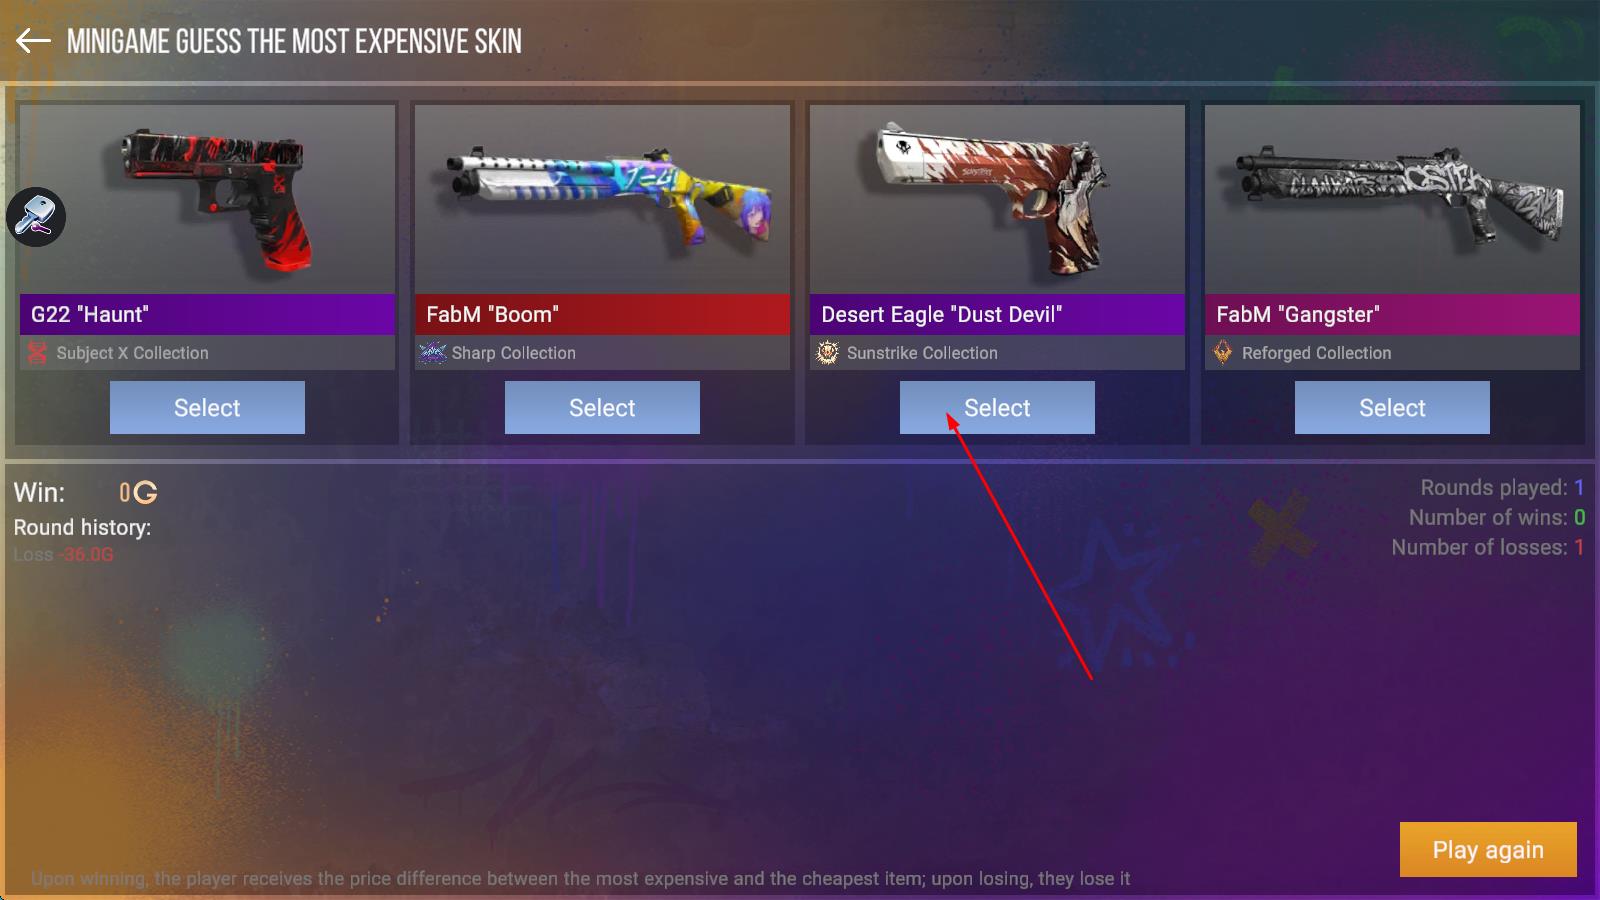Image resolution: width=1600 pixels, height=900 pixels.
Task: Click the Sunstrike Collection emblem icon
Action: [827, 353]
